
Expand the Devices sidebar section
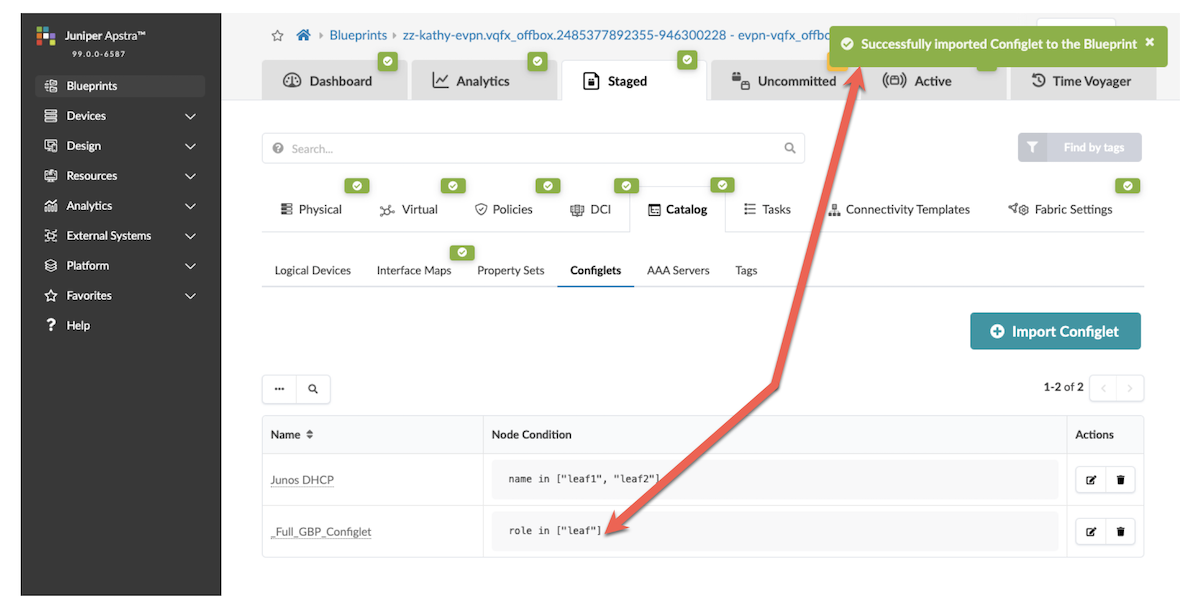click(x=189, y=116)
